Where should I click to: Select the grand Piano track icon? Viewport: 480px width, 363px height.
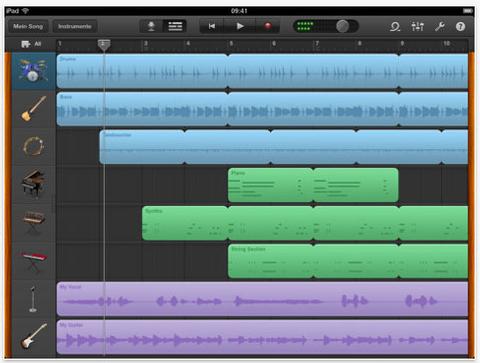click(x=33, y=184)
